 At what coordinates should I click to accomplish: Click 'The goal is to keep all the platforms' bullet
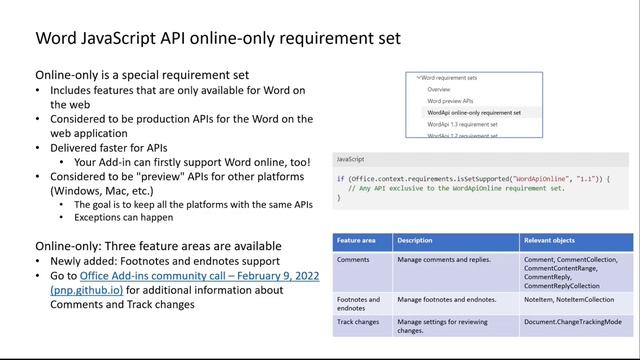(193, 204)
